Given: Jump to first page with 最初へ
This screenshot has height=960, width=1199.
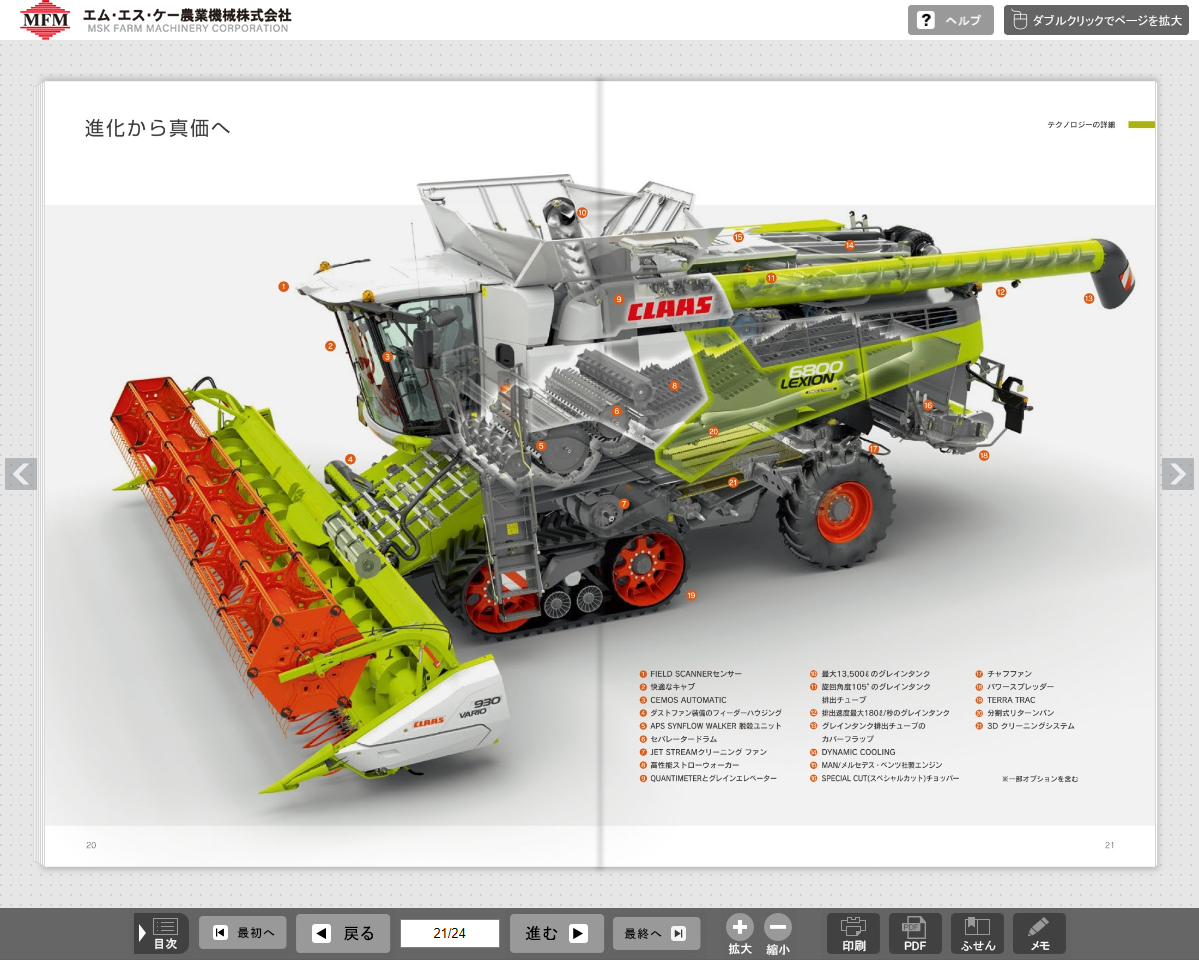Looking at the screenshot, I should tap(243, 932).
